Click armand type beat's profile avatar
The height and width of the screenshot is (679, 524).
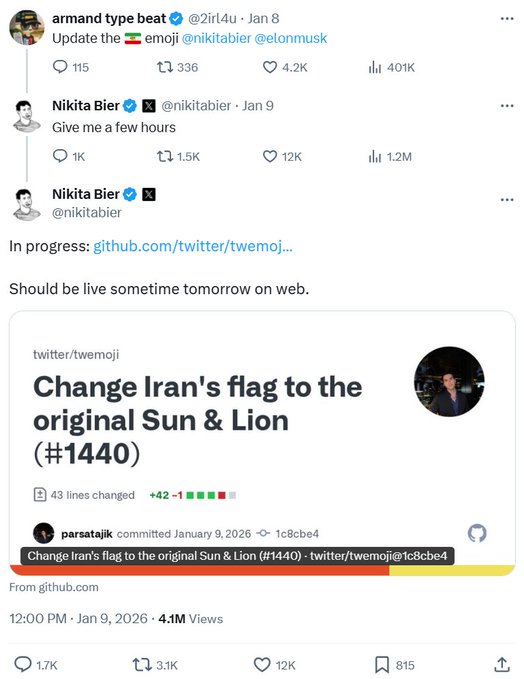(27, 28)
